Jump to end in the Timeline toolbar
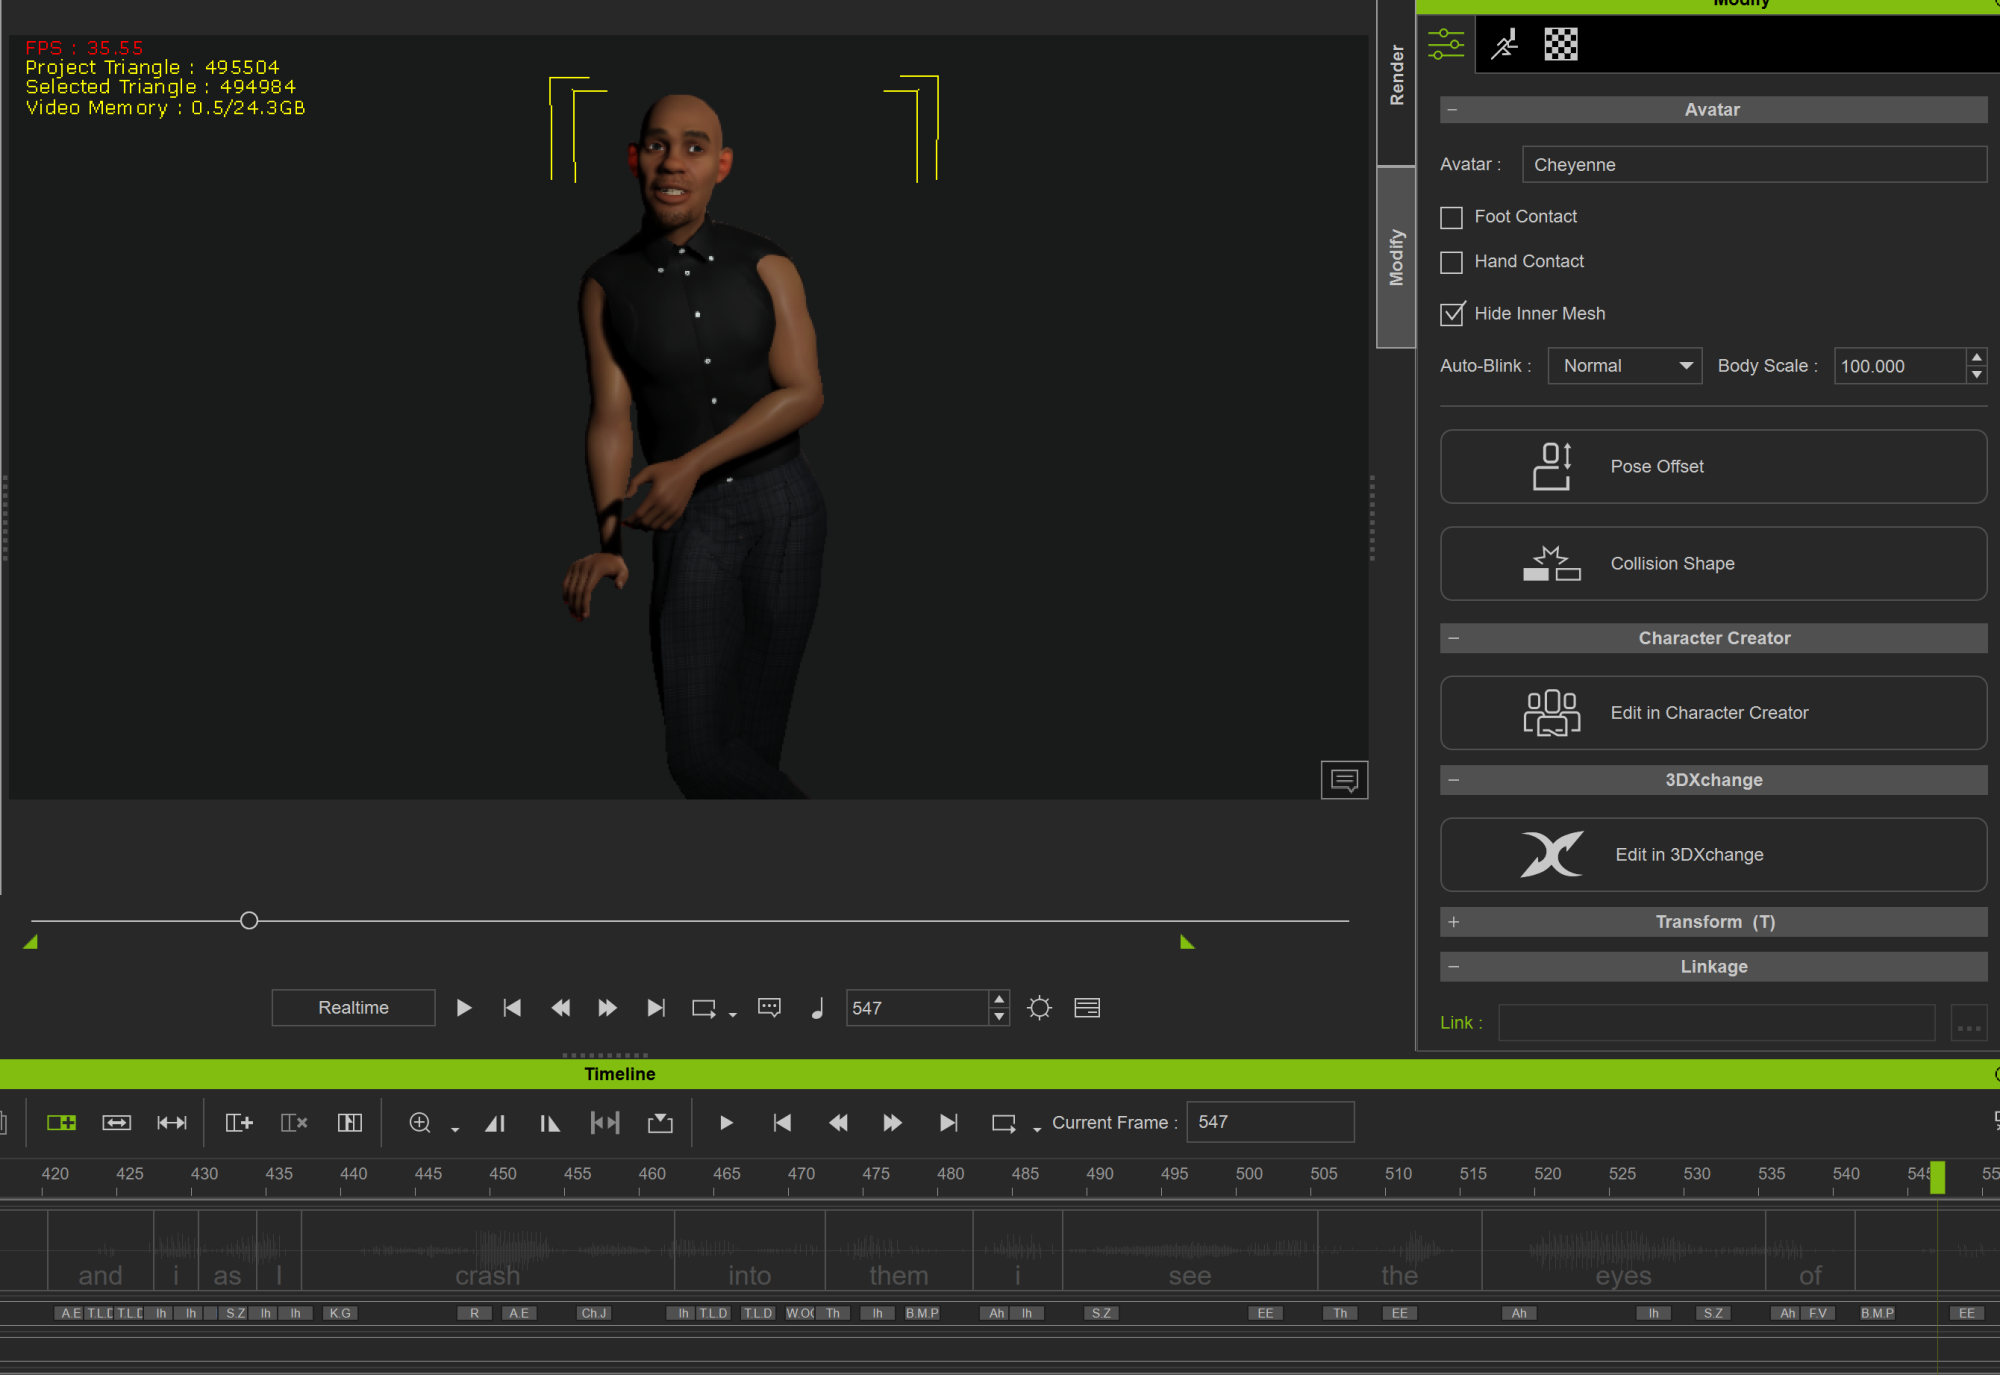The image size is (2000, 1375). tap(948, 1123)
